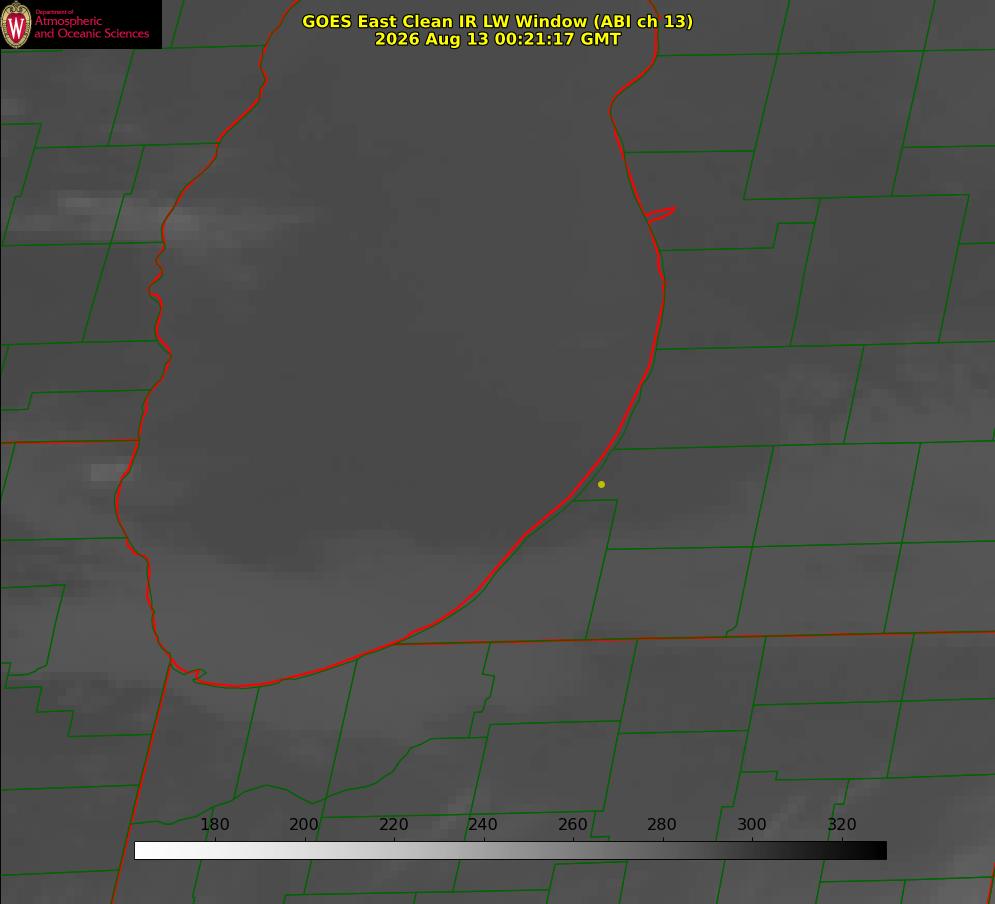Image resolution: width=995 pixels, height=904 pixels.
Task: Click the 240 label on colorbar
Action: [483, 824]
